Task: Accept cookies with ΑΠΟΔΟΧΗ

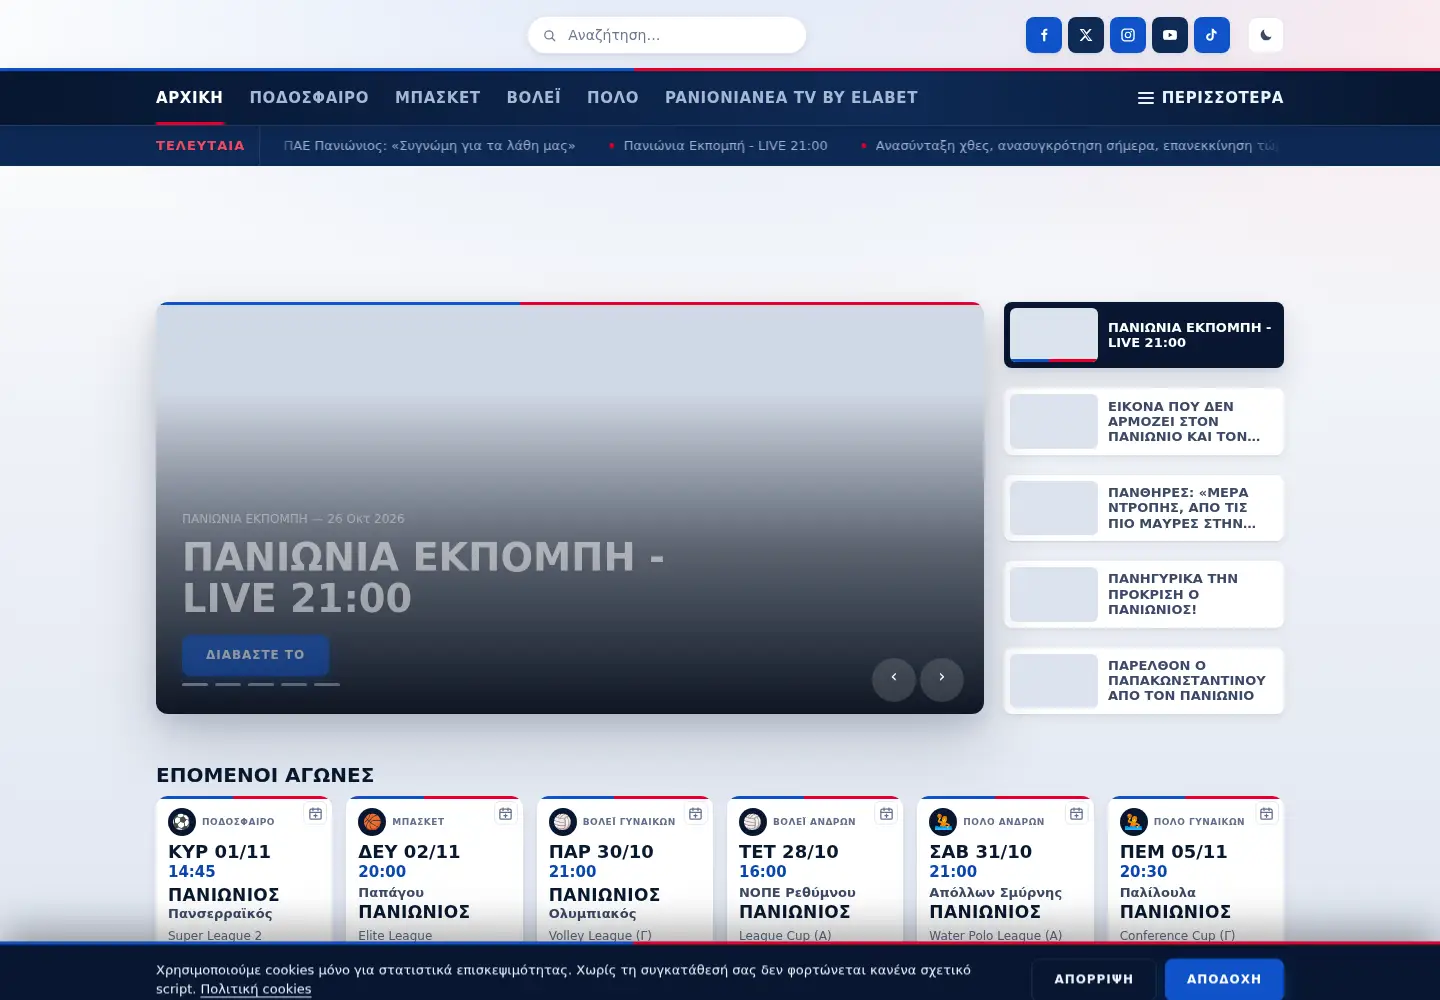Action: [x=1224, y=979]
